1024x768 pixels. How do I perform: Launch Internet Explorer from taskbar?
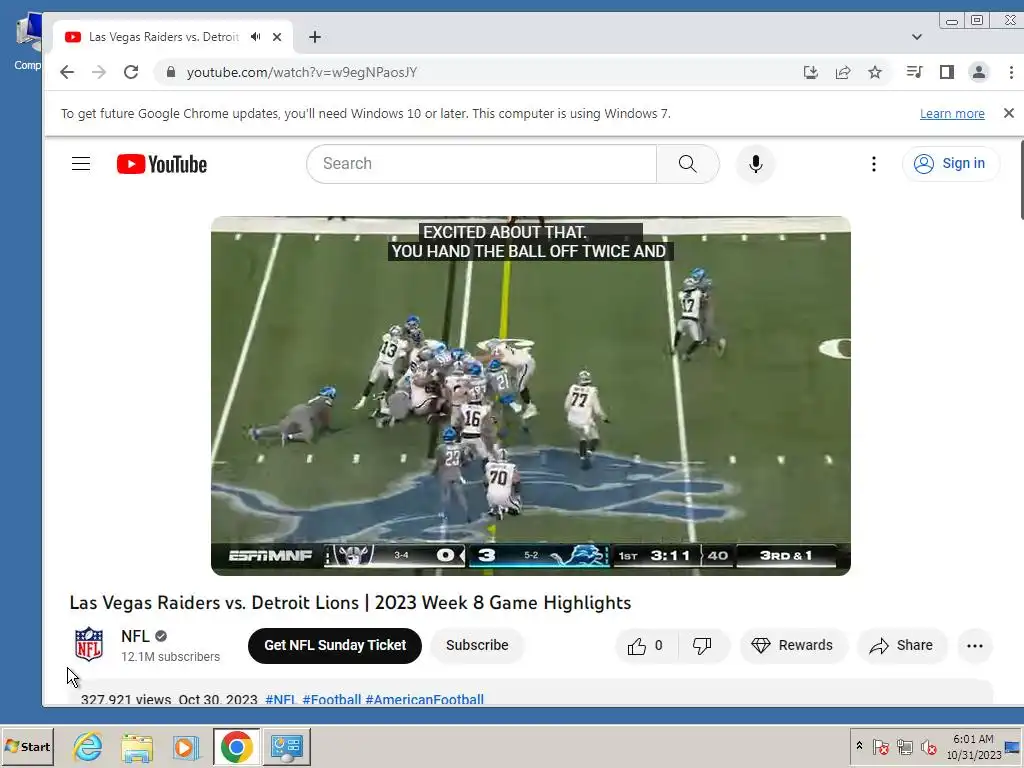click(88, 746)
